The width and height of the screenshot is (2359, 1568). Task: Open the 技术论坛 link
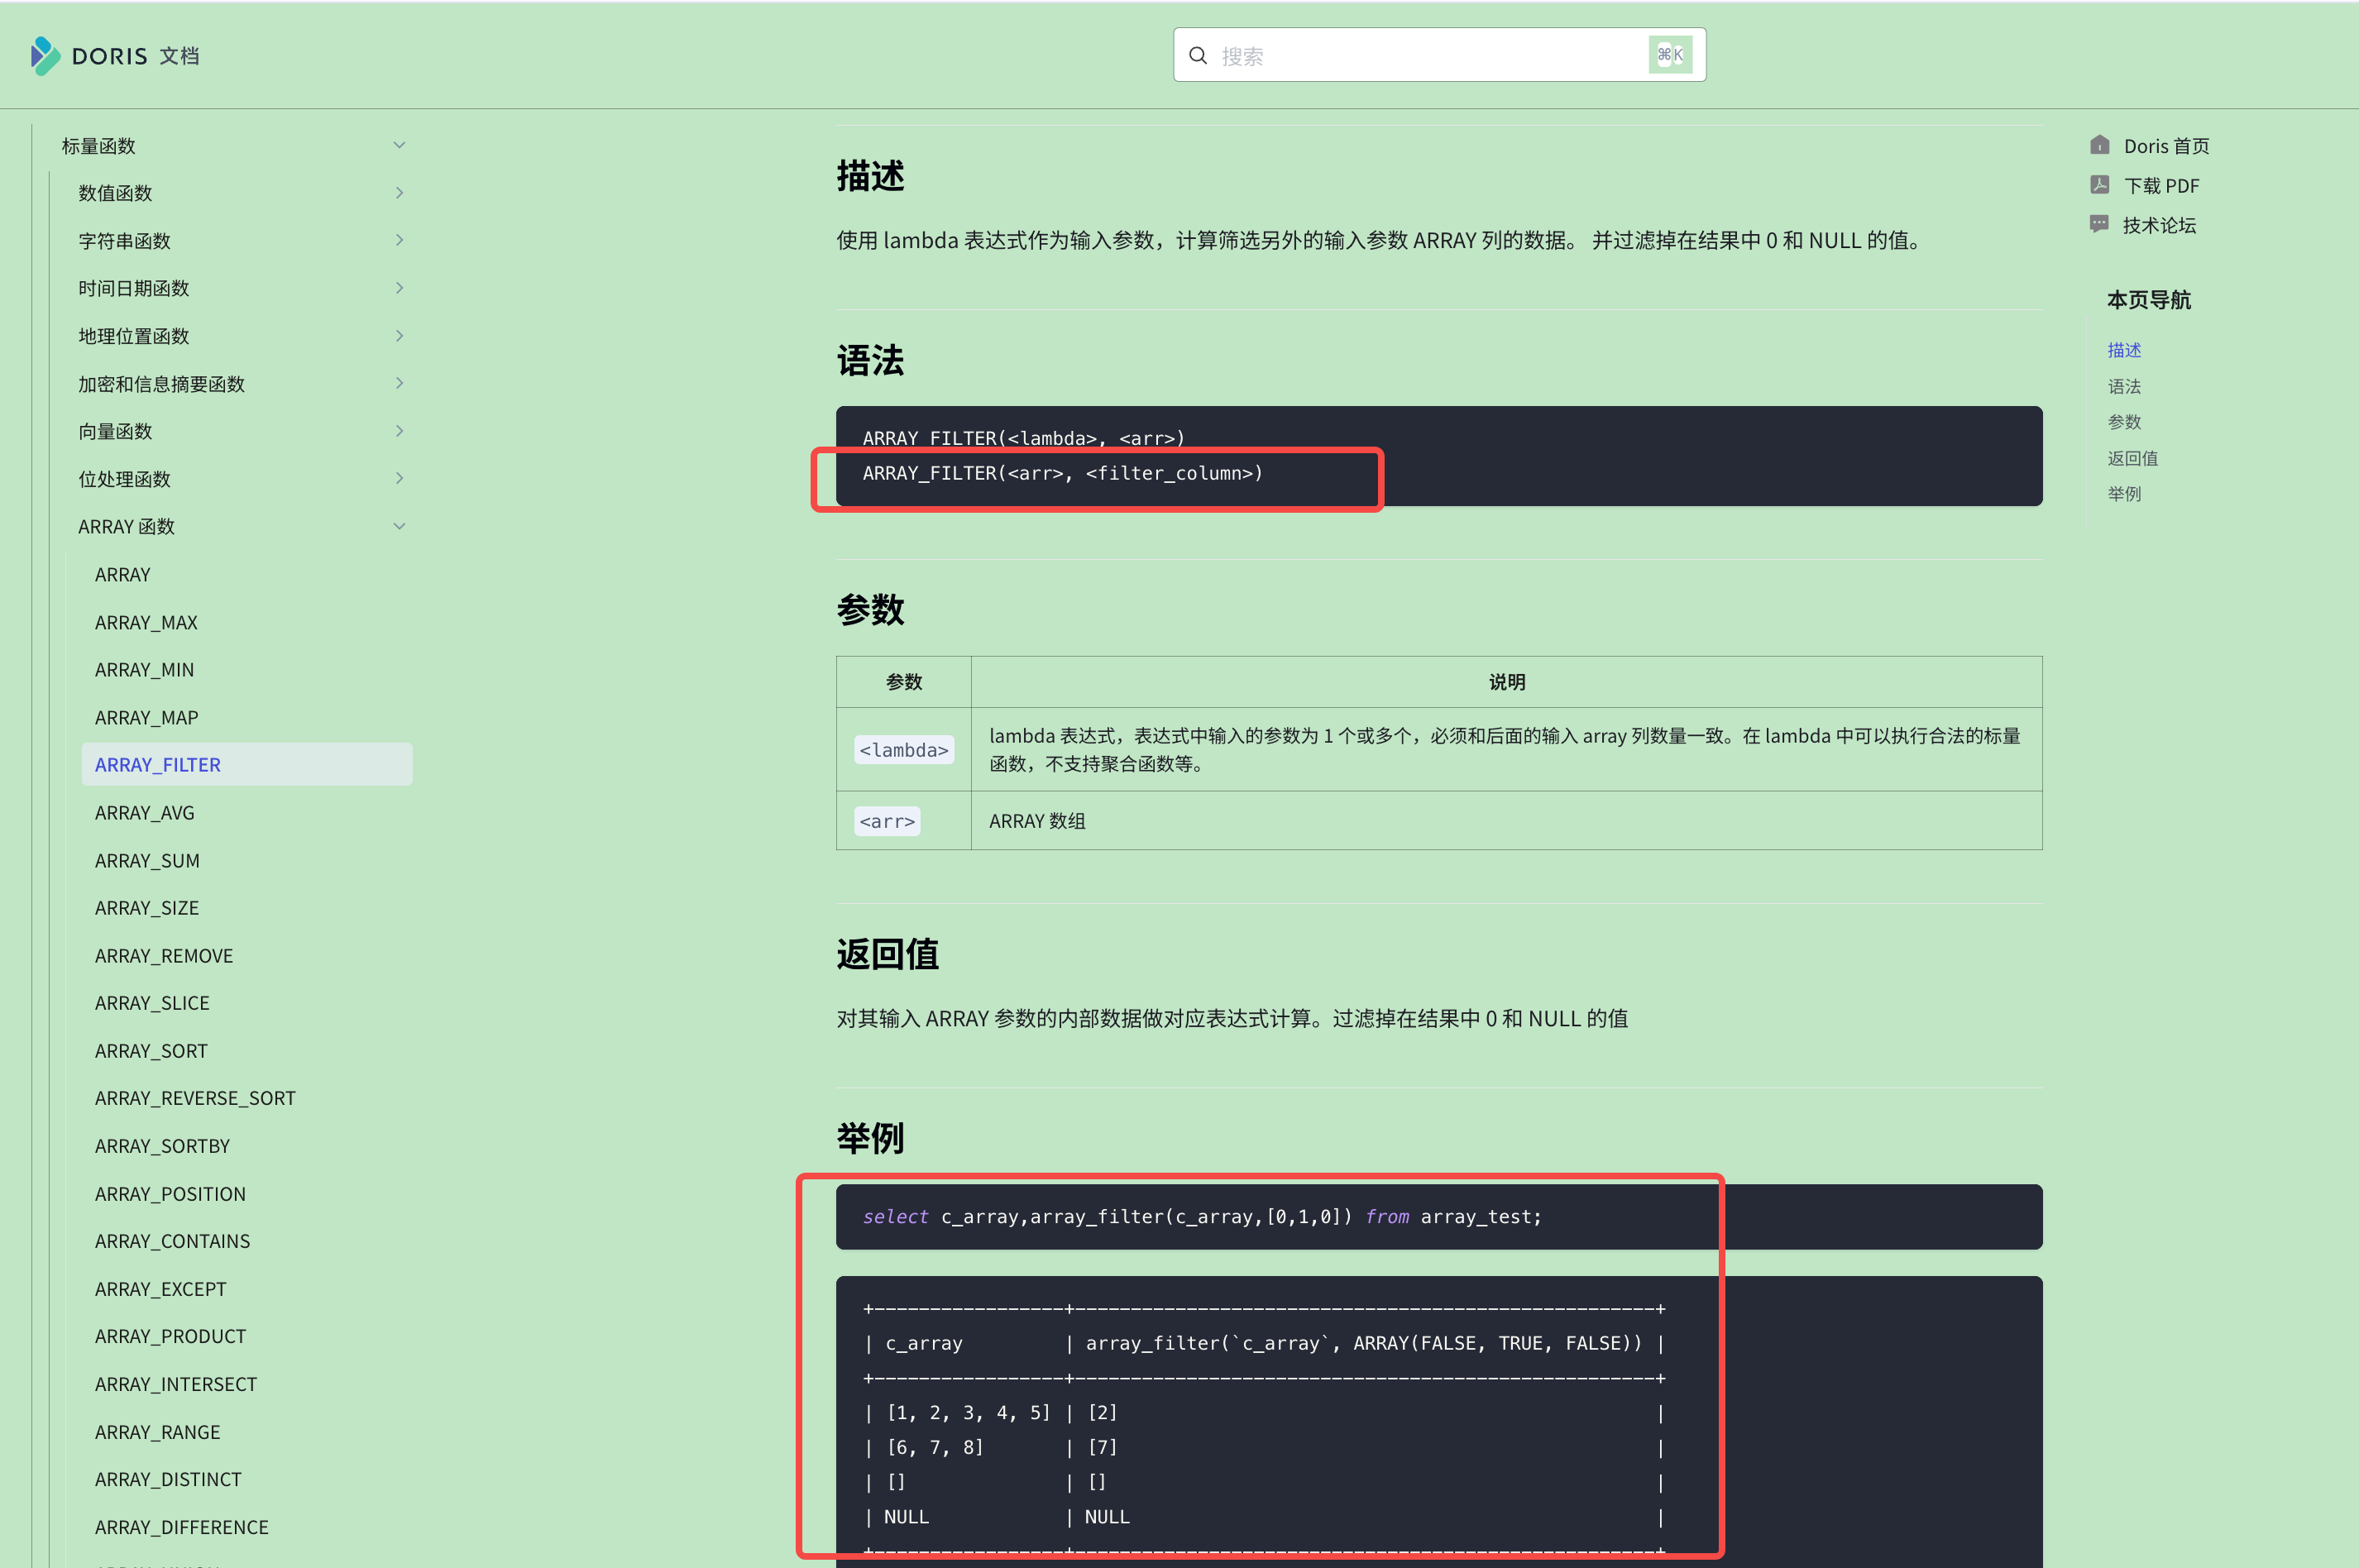pyautogui.click(x=2159, y=225)
